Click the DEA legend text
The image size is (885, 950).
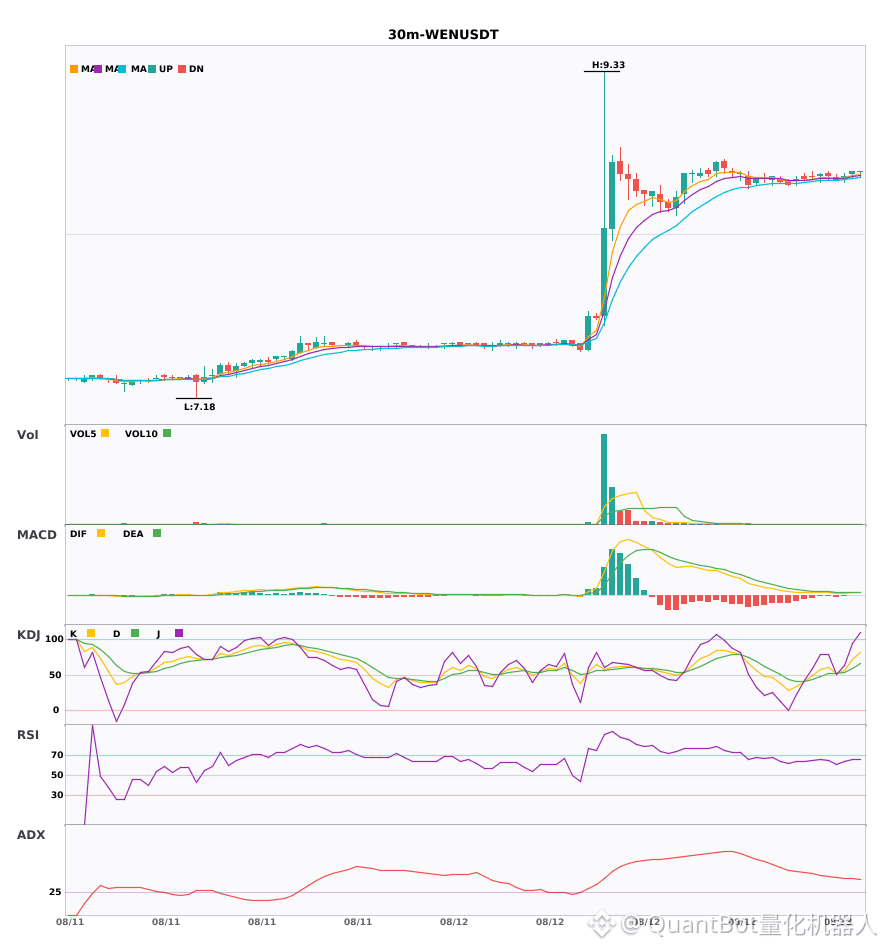(x=133, y=534)
